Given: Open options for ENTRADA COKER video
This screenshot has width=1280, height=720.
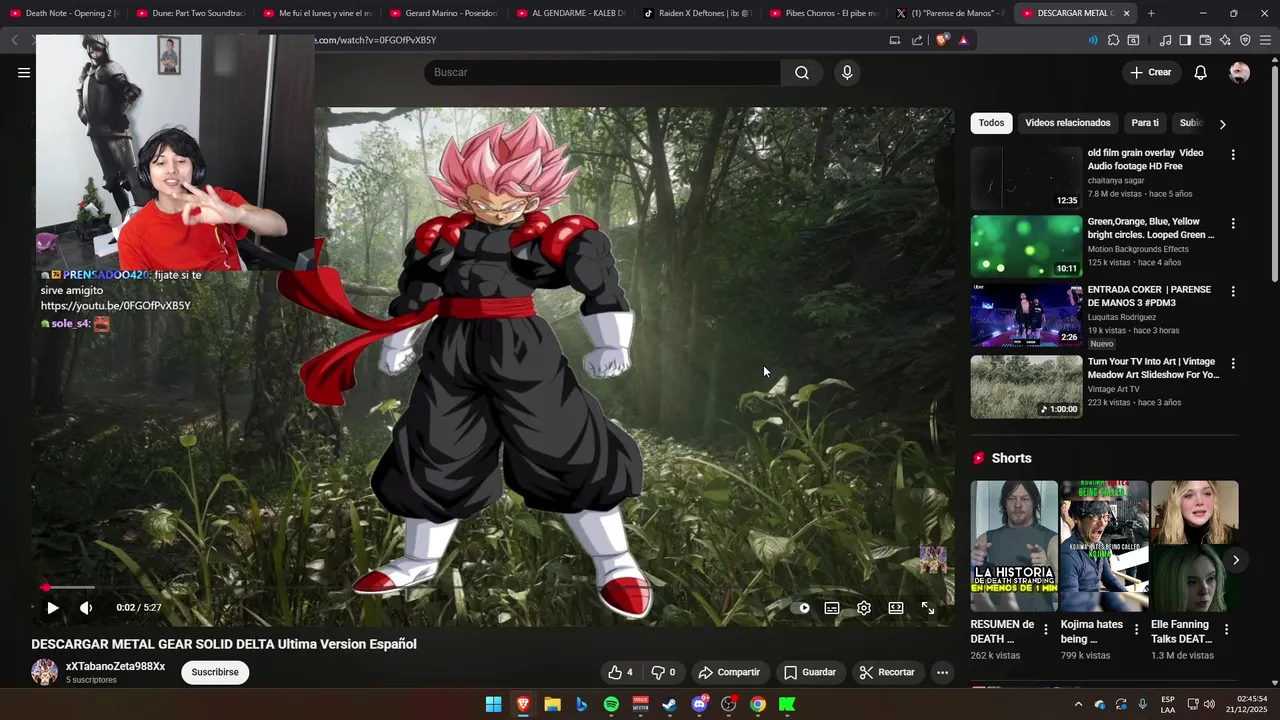Looking at the screenshot, I should pyautogui.click(x=1232, y=291).
